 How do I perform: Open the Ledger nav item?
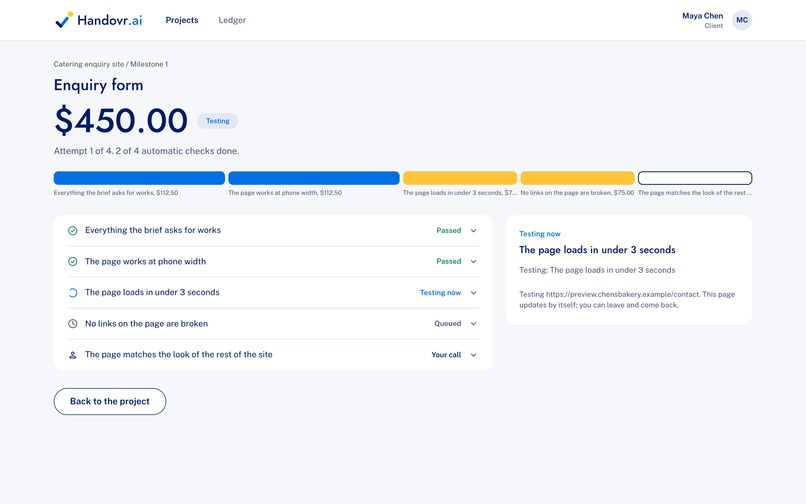[x=232, y=20]
